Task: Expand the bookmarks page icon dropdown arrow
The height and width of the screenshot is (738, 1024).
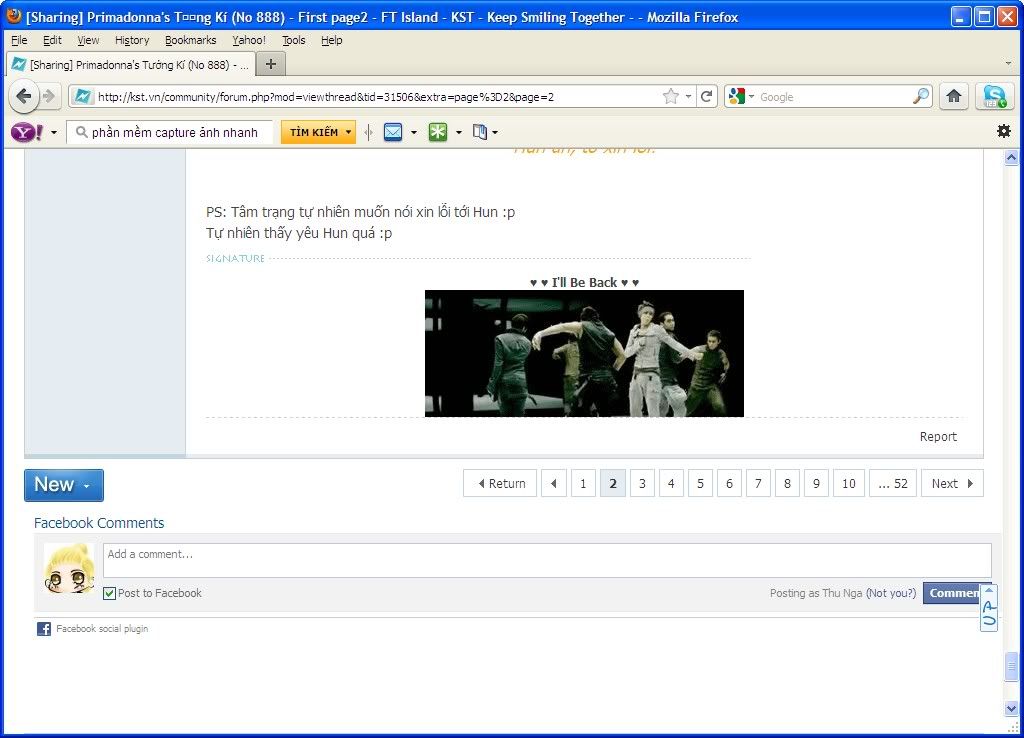Action: pyautogui.click(x=495, y=133)
